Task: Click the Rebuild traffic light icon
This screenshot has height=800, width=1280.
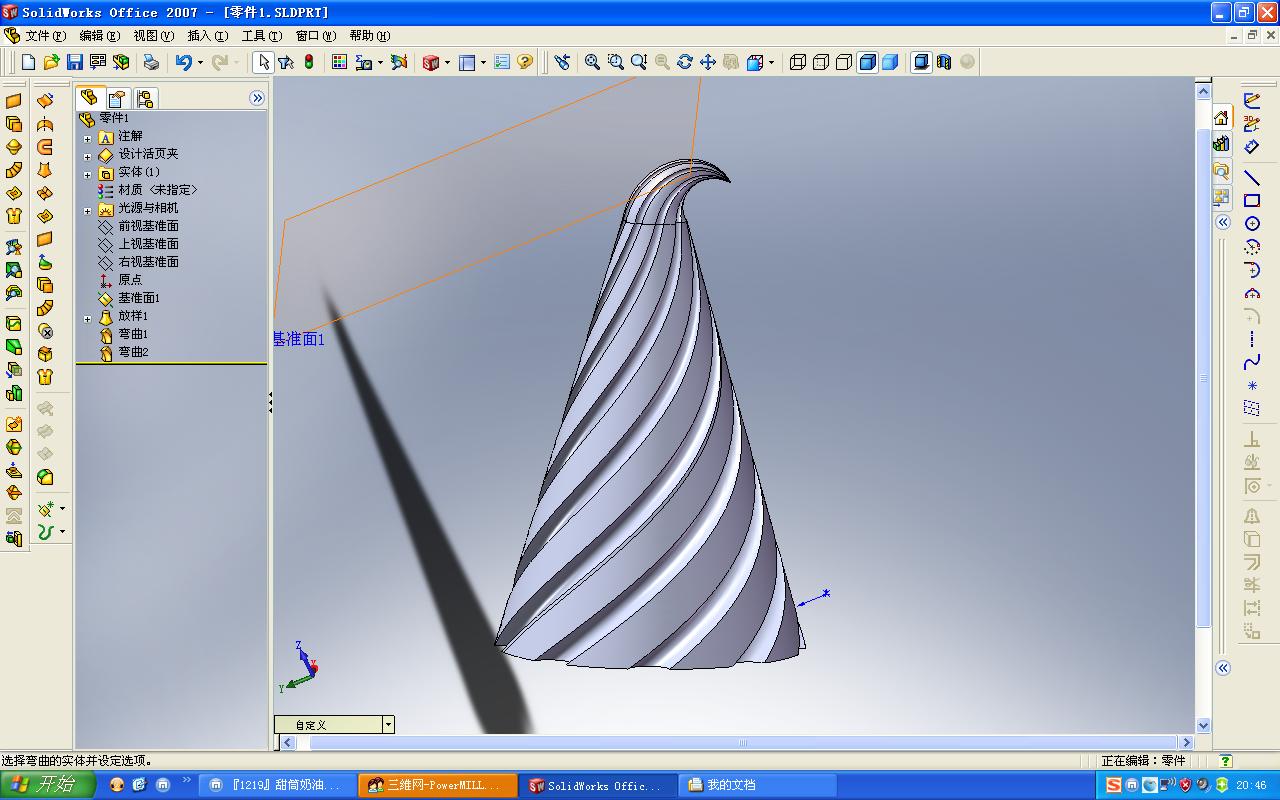Action: (309, 62)
